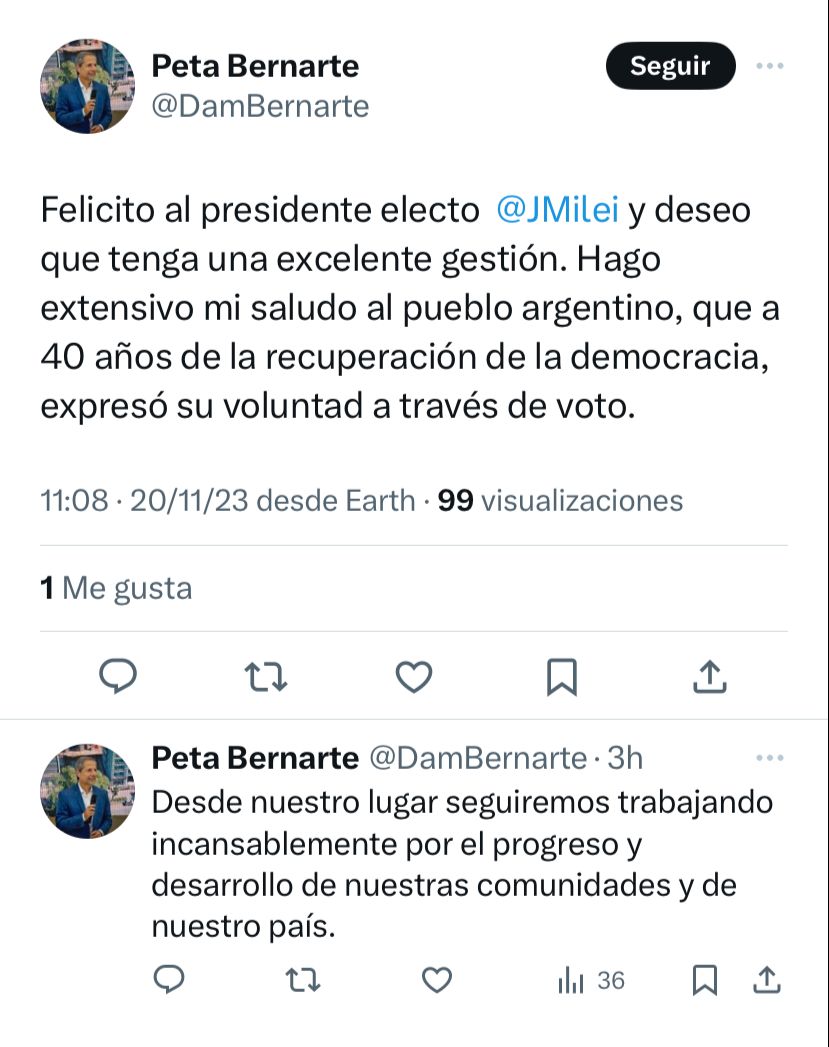View analytics of the reply tweet
This screenshot has width=829, height=1047.
[x=590, y=981]
